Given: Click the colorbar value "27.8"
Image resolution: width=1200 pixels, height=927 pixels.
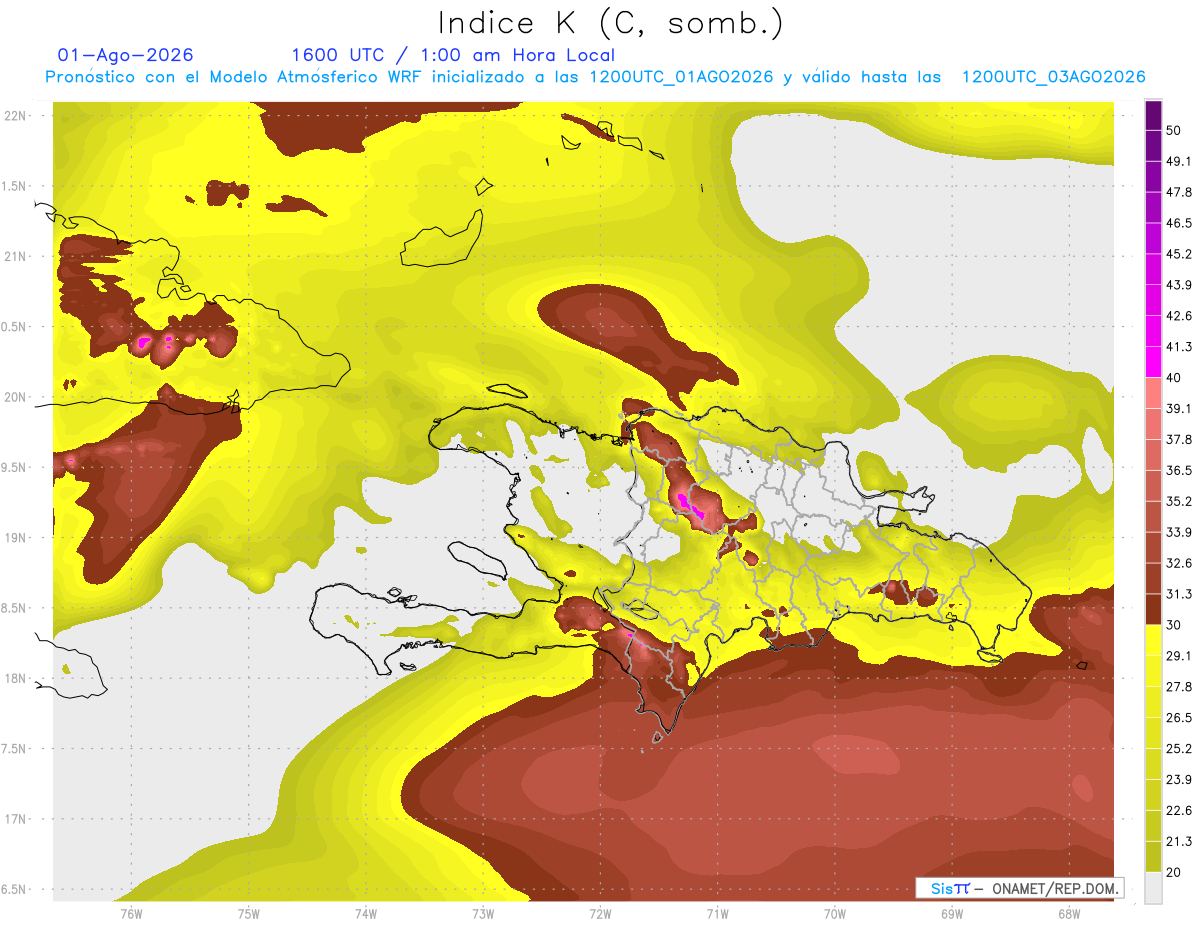Looking at the screenshot, I should click(x=1179, y=687).
